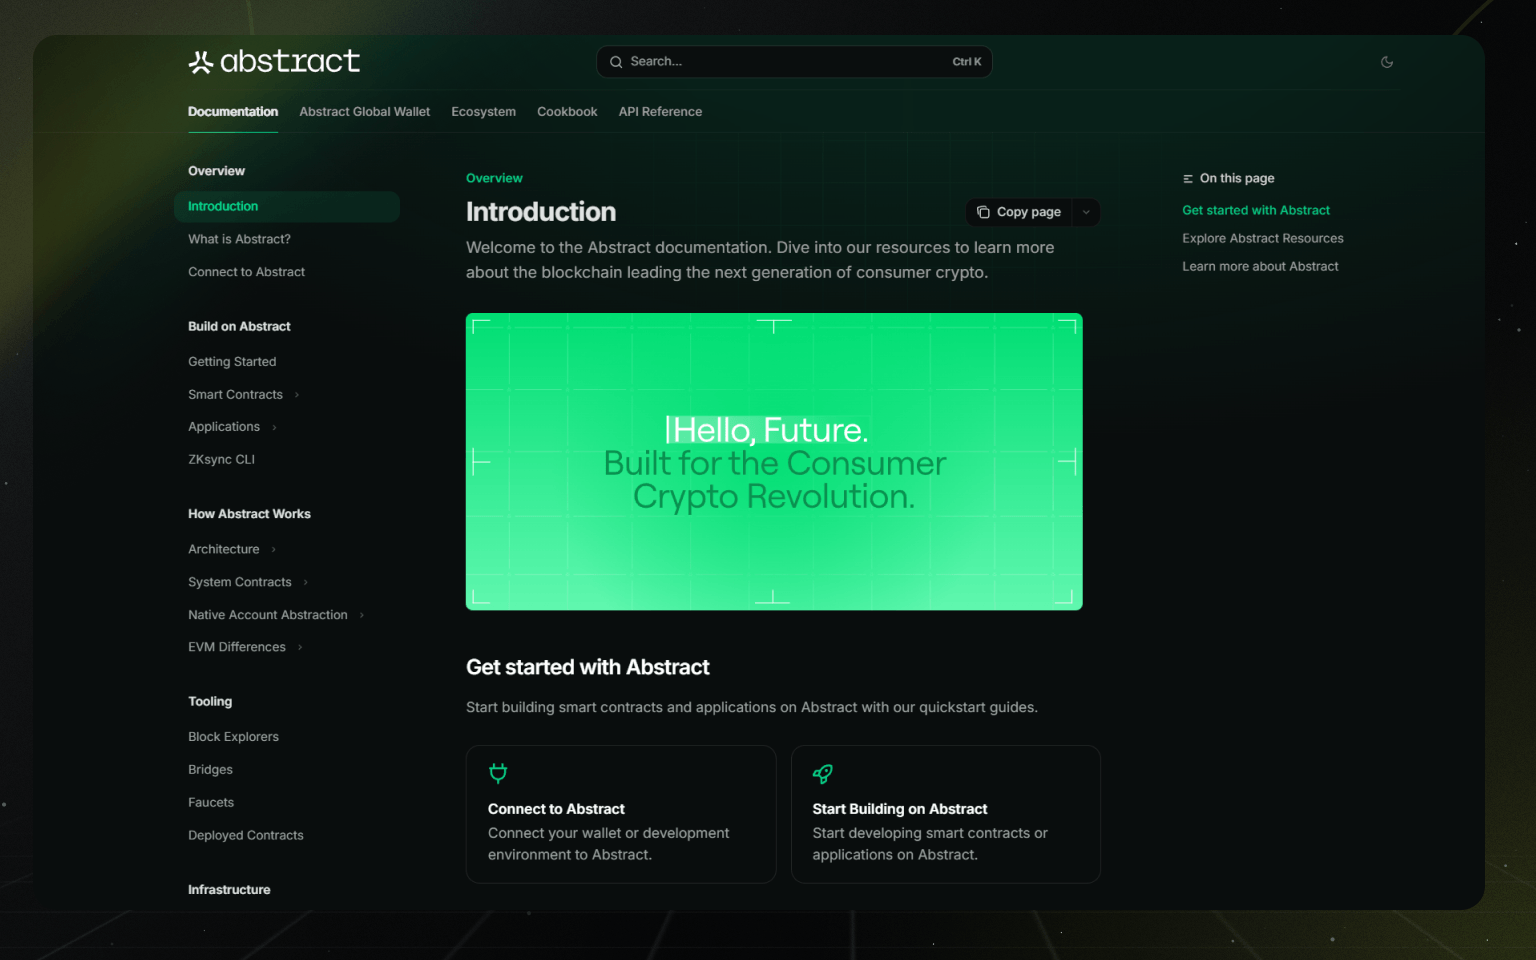Expand the Applications sidebar section
Screen dimensions: 1536x960
[274, 428]
